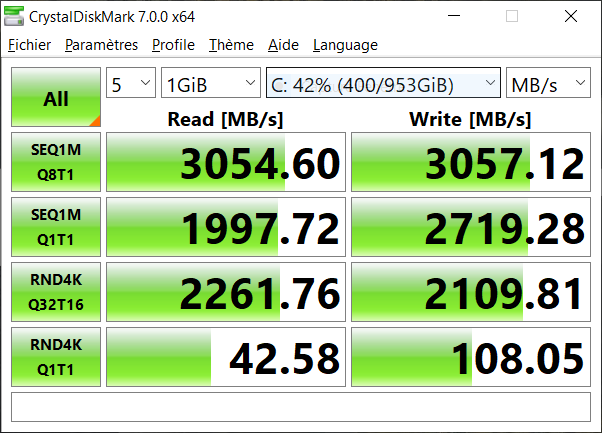Click the CrystalDiskMark app icon in title bar
Screen dimensions: 602x433
[x=14, y=16]
